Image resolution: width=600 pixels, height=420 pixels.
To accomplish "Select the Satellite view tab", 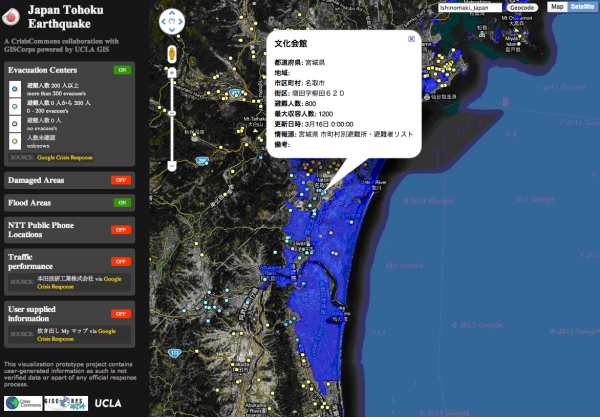I will coord(582,7).
